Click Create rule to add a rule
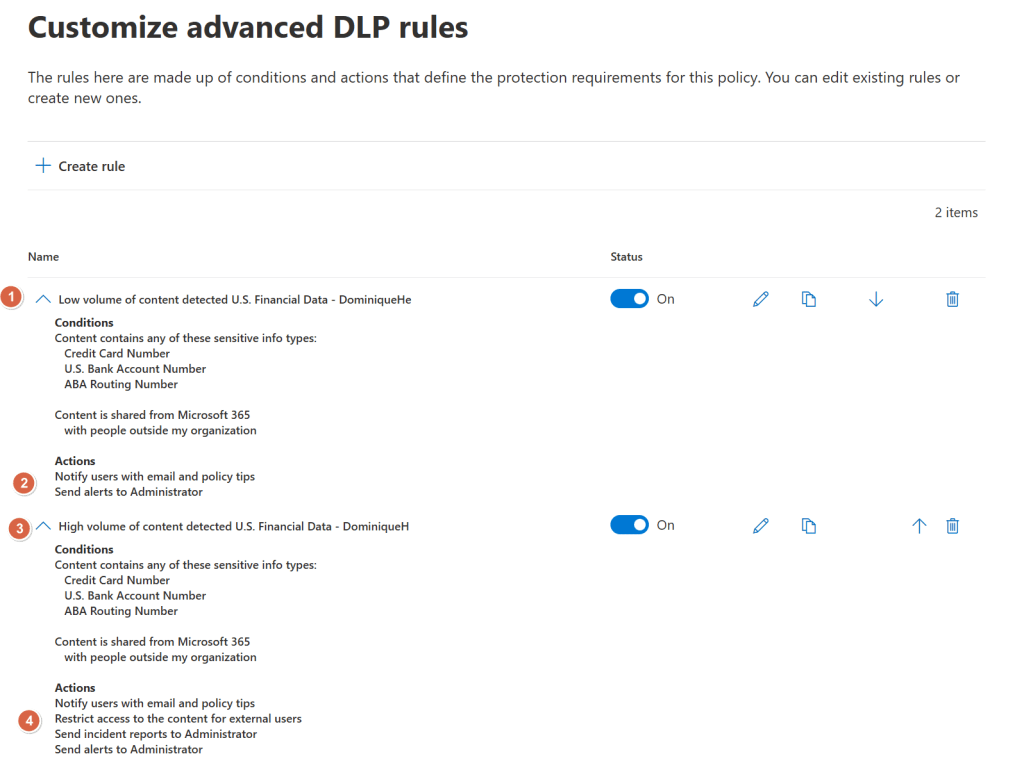 tap(81, 166)
